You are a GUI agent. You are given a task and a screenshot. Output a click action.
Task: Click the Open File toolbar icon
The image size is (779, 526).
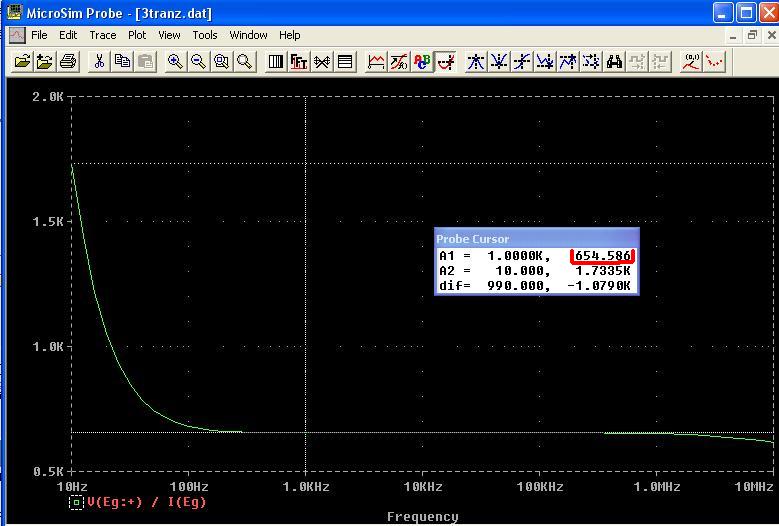pos(22,62)
